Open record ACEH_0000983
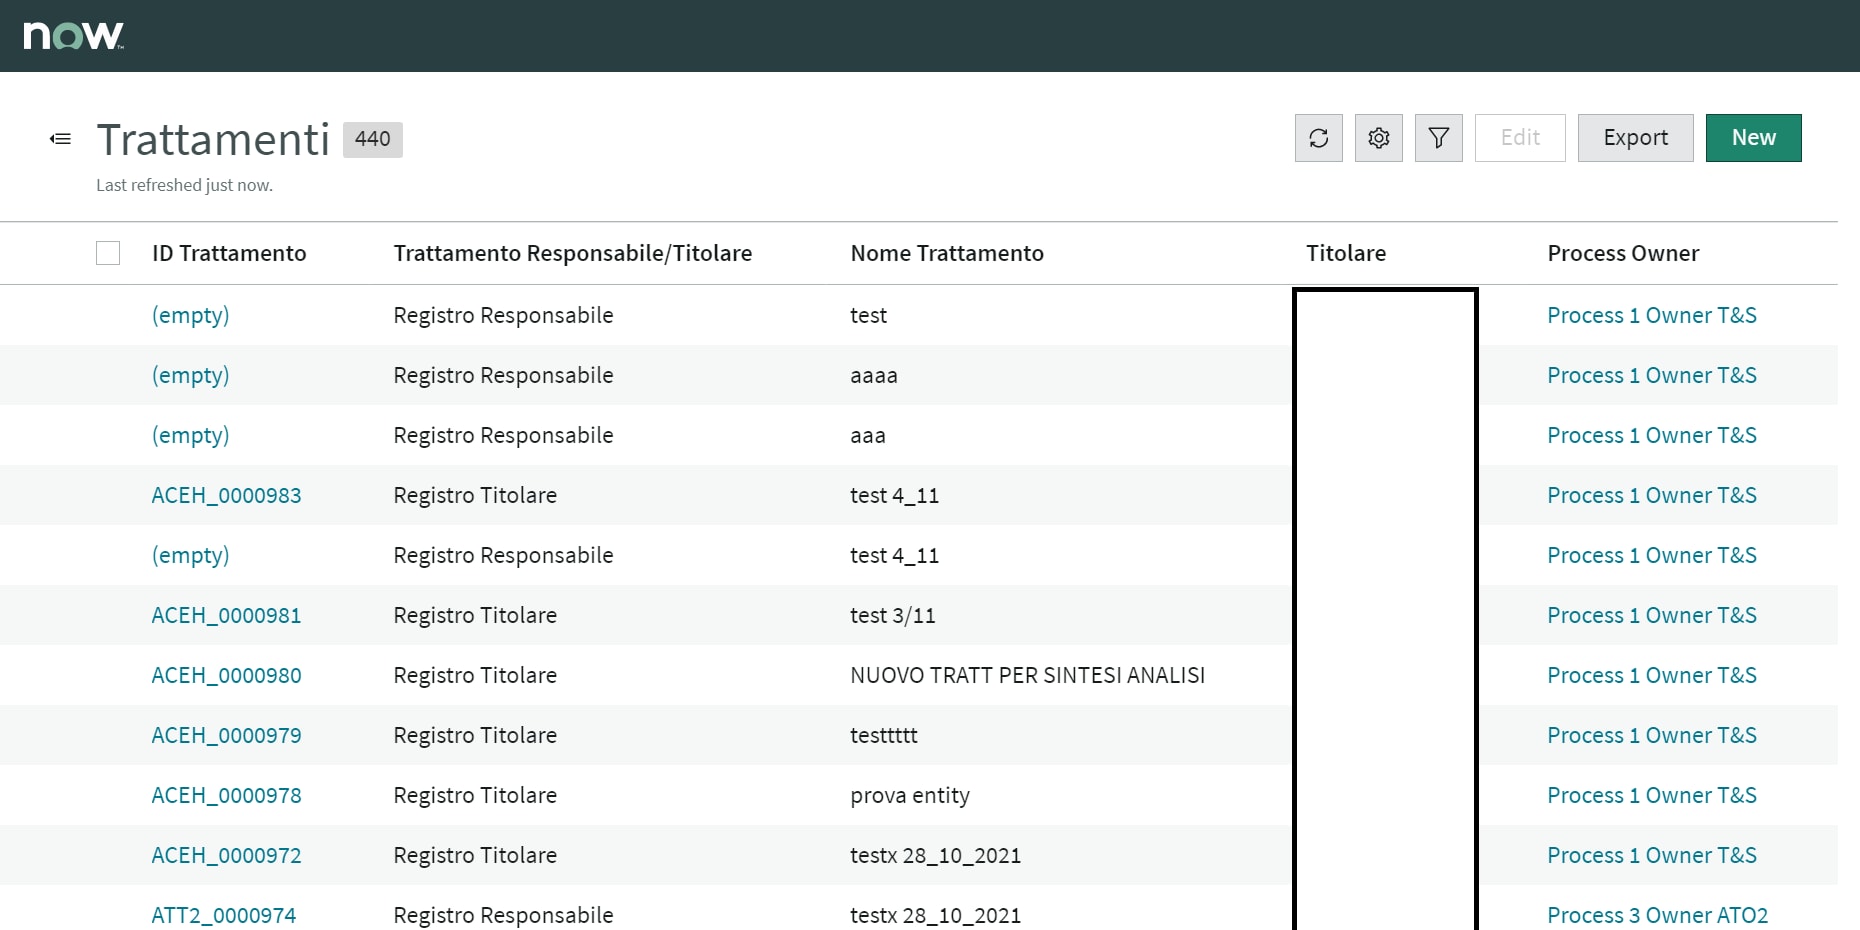This screenshot has width=1860, height=930. pos(226,495)
